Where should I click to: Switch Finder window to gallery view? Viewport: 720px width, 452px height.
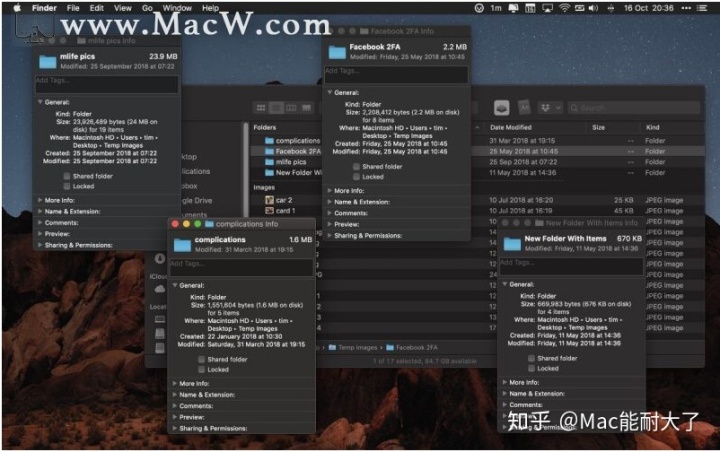pos(306,108)
